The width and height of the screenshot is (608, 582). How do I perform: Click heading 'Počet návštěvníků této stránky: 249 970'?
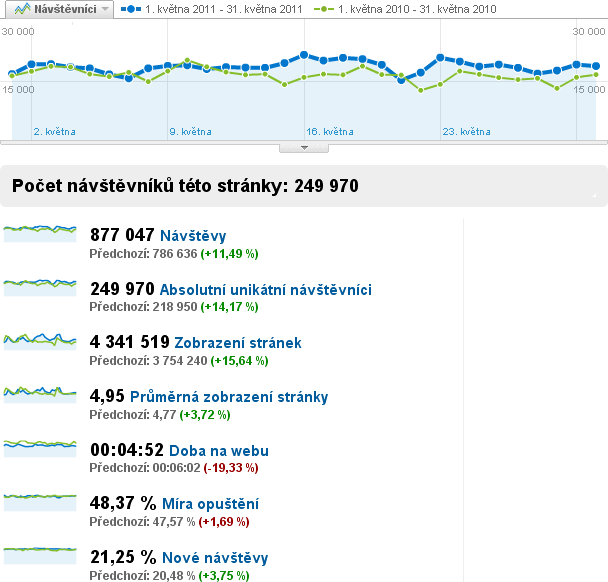click(185, 186)
